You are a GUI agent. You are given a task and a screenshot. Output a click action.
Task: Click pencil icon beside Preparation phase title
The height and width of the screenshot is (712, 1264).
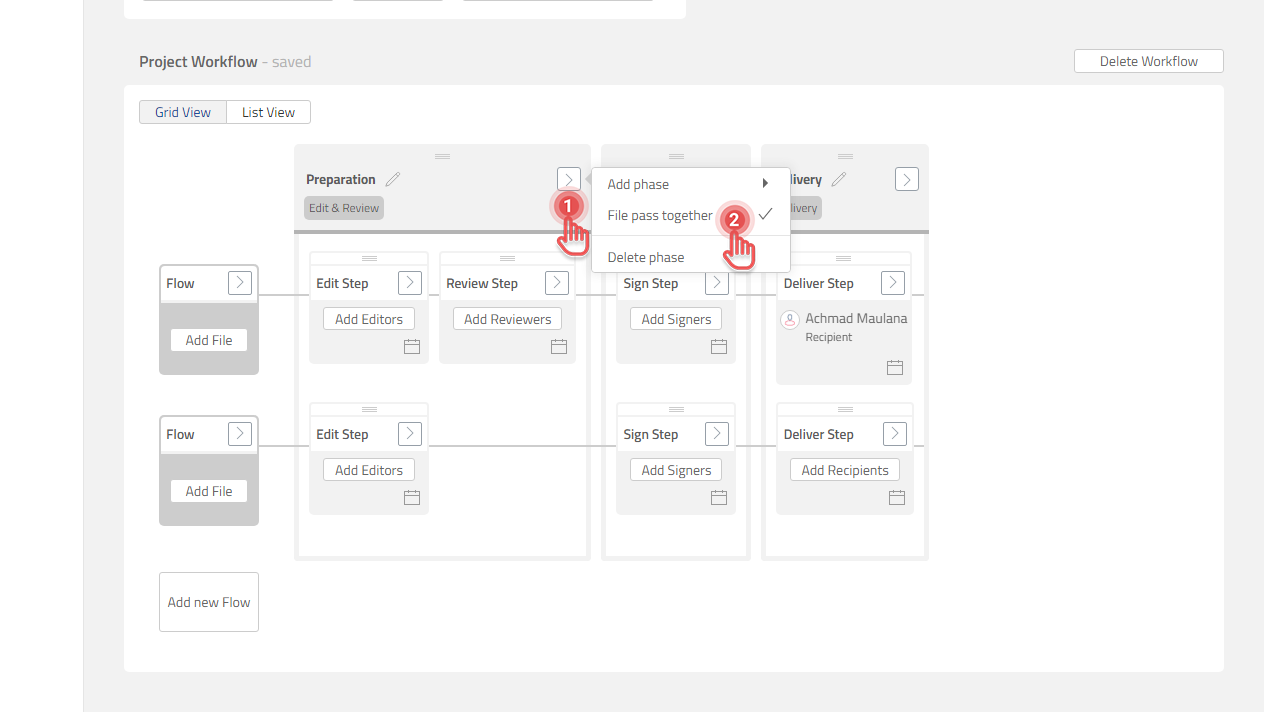pos(393,179)
